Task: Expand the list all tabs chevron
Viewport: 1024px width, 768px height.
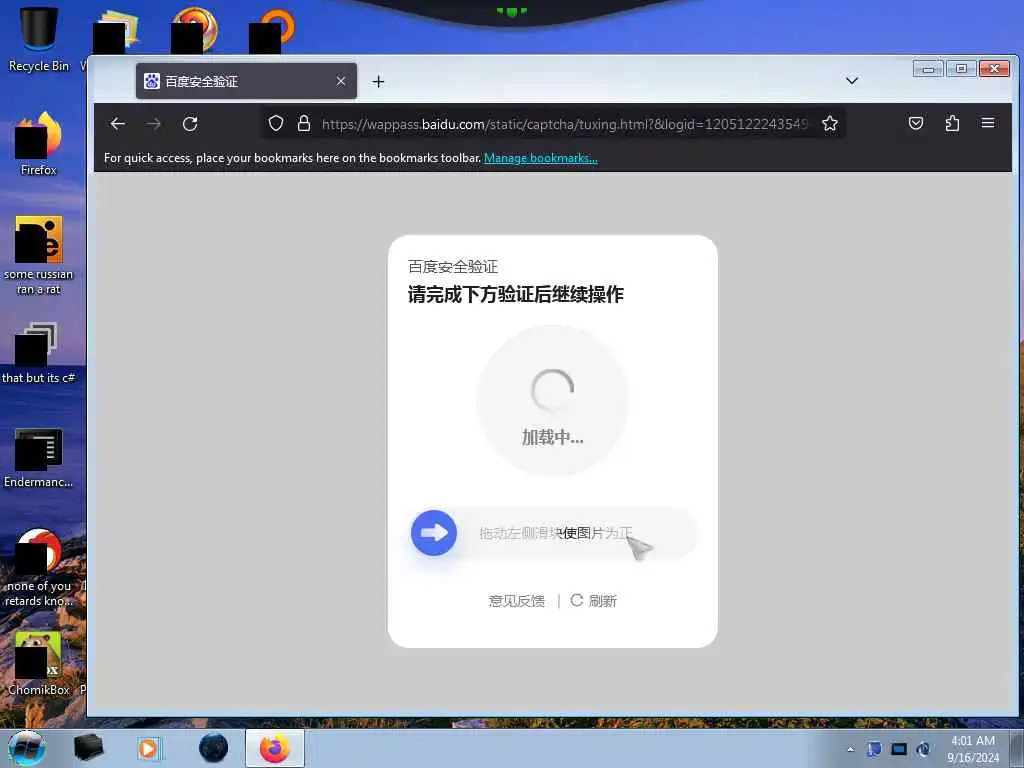Action: pyautogui.click(x=852, y=80)
